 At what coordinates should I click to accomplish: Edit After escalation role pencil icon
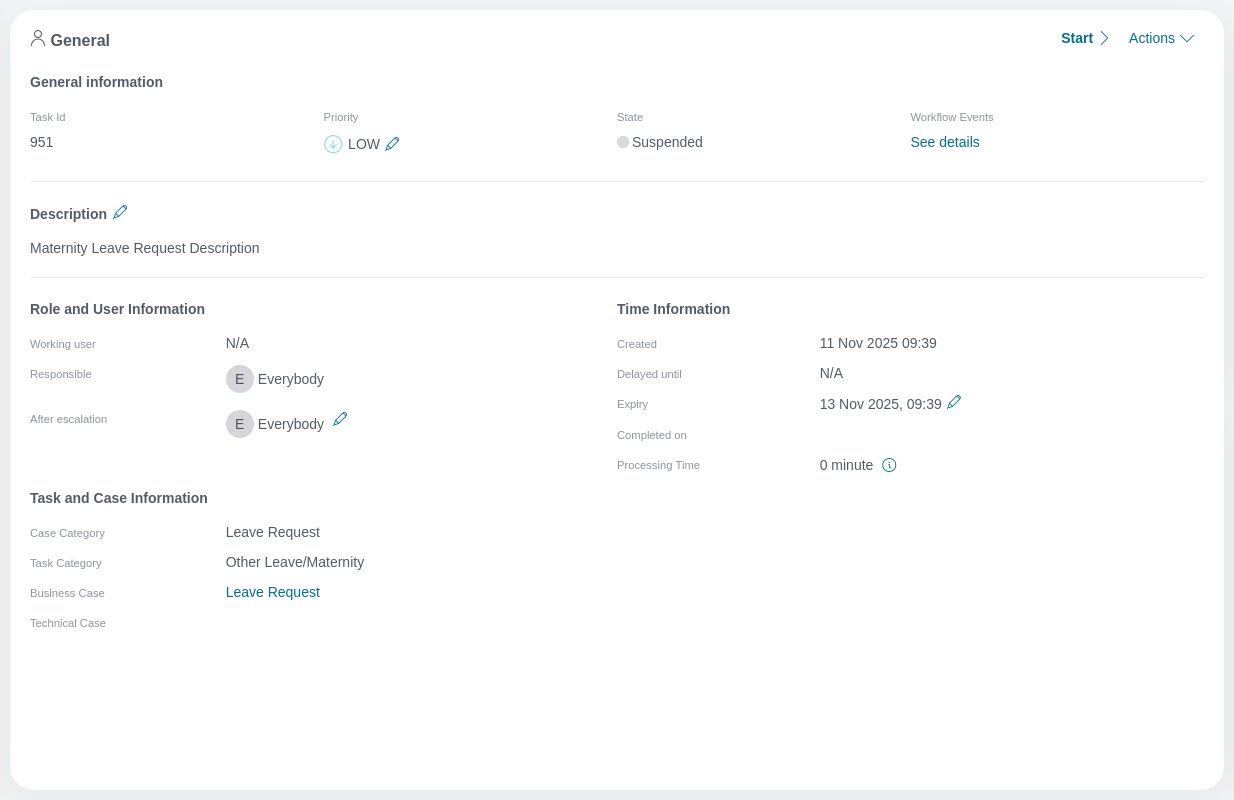point(340,419)
